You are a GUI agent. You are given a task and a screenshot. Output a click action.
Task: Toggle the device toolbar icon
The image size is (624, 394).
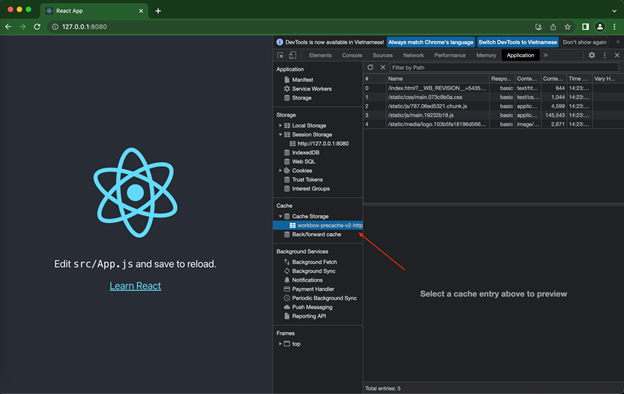(292, 55)
